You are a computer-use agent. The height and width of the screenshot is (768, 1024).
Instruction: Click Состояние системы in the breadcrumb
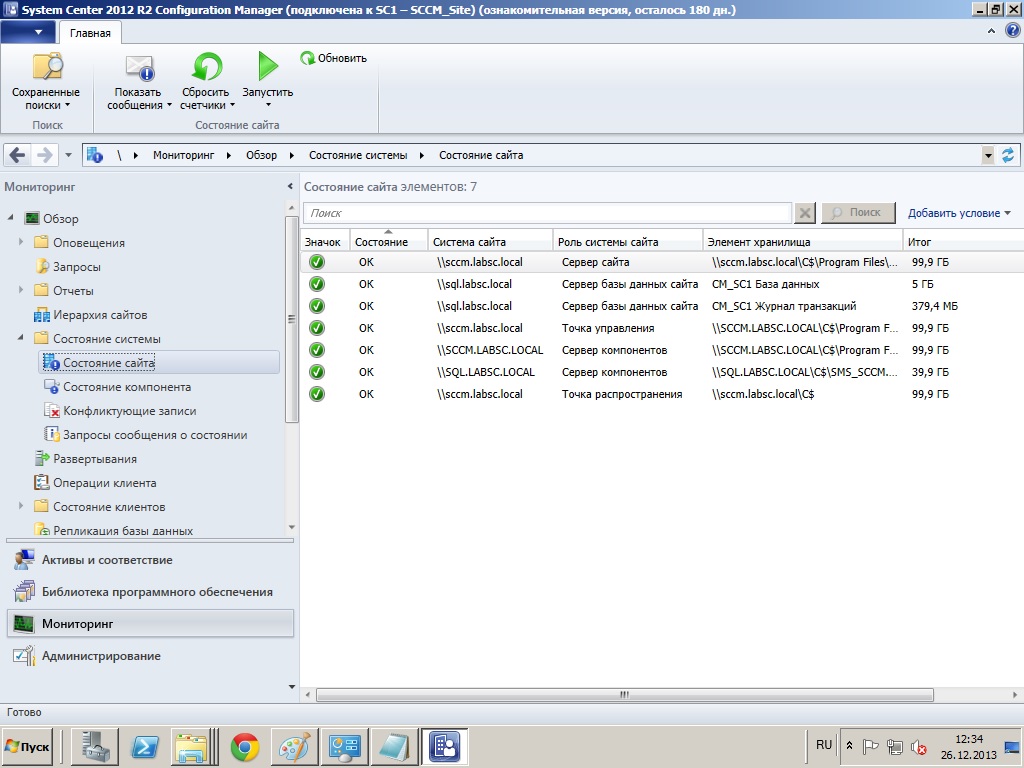(x=358, y=155)
